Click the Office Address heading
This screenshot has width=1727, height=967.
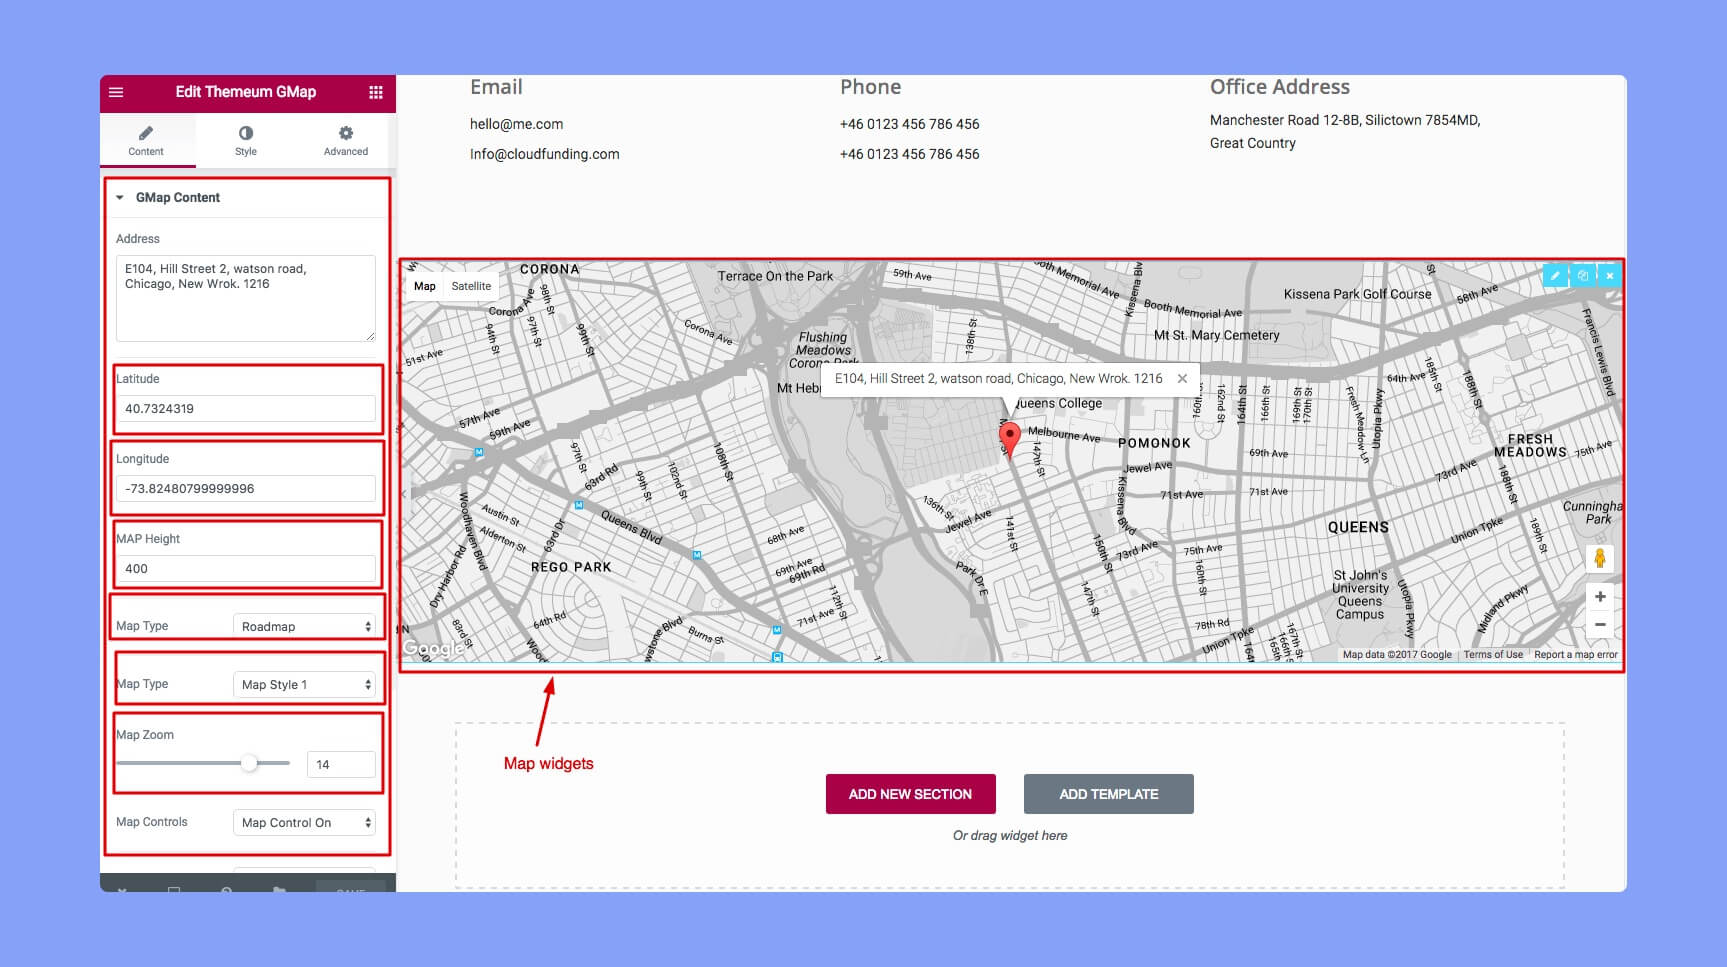pyautogui.click(x=1279, y=87)
